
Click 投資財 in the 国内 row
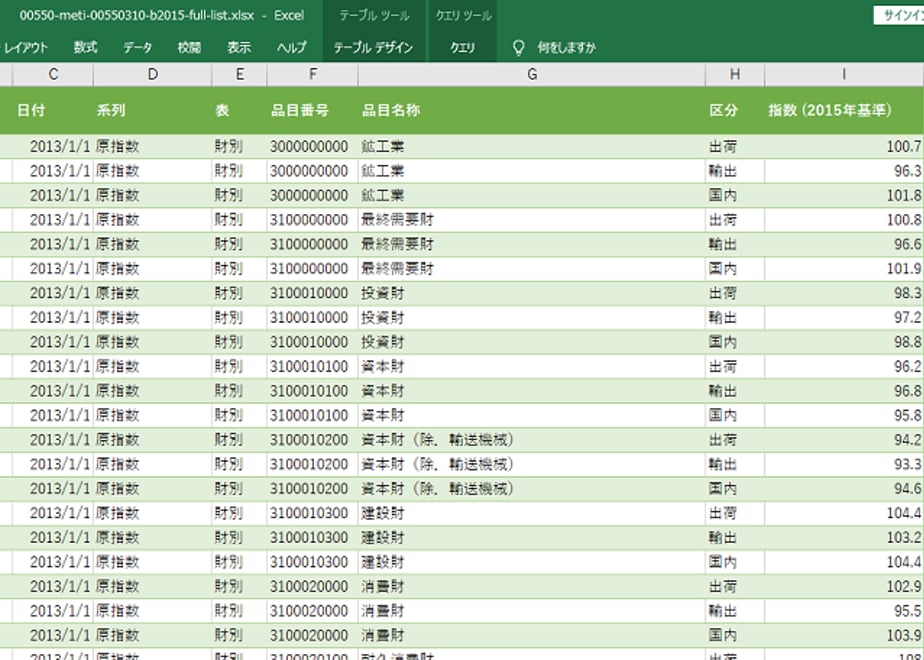532,342
